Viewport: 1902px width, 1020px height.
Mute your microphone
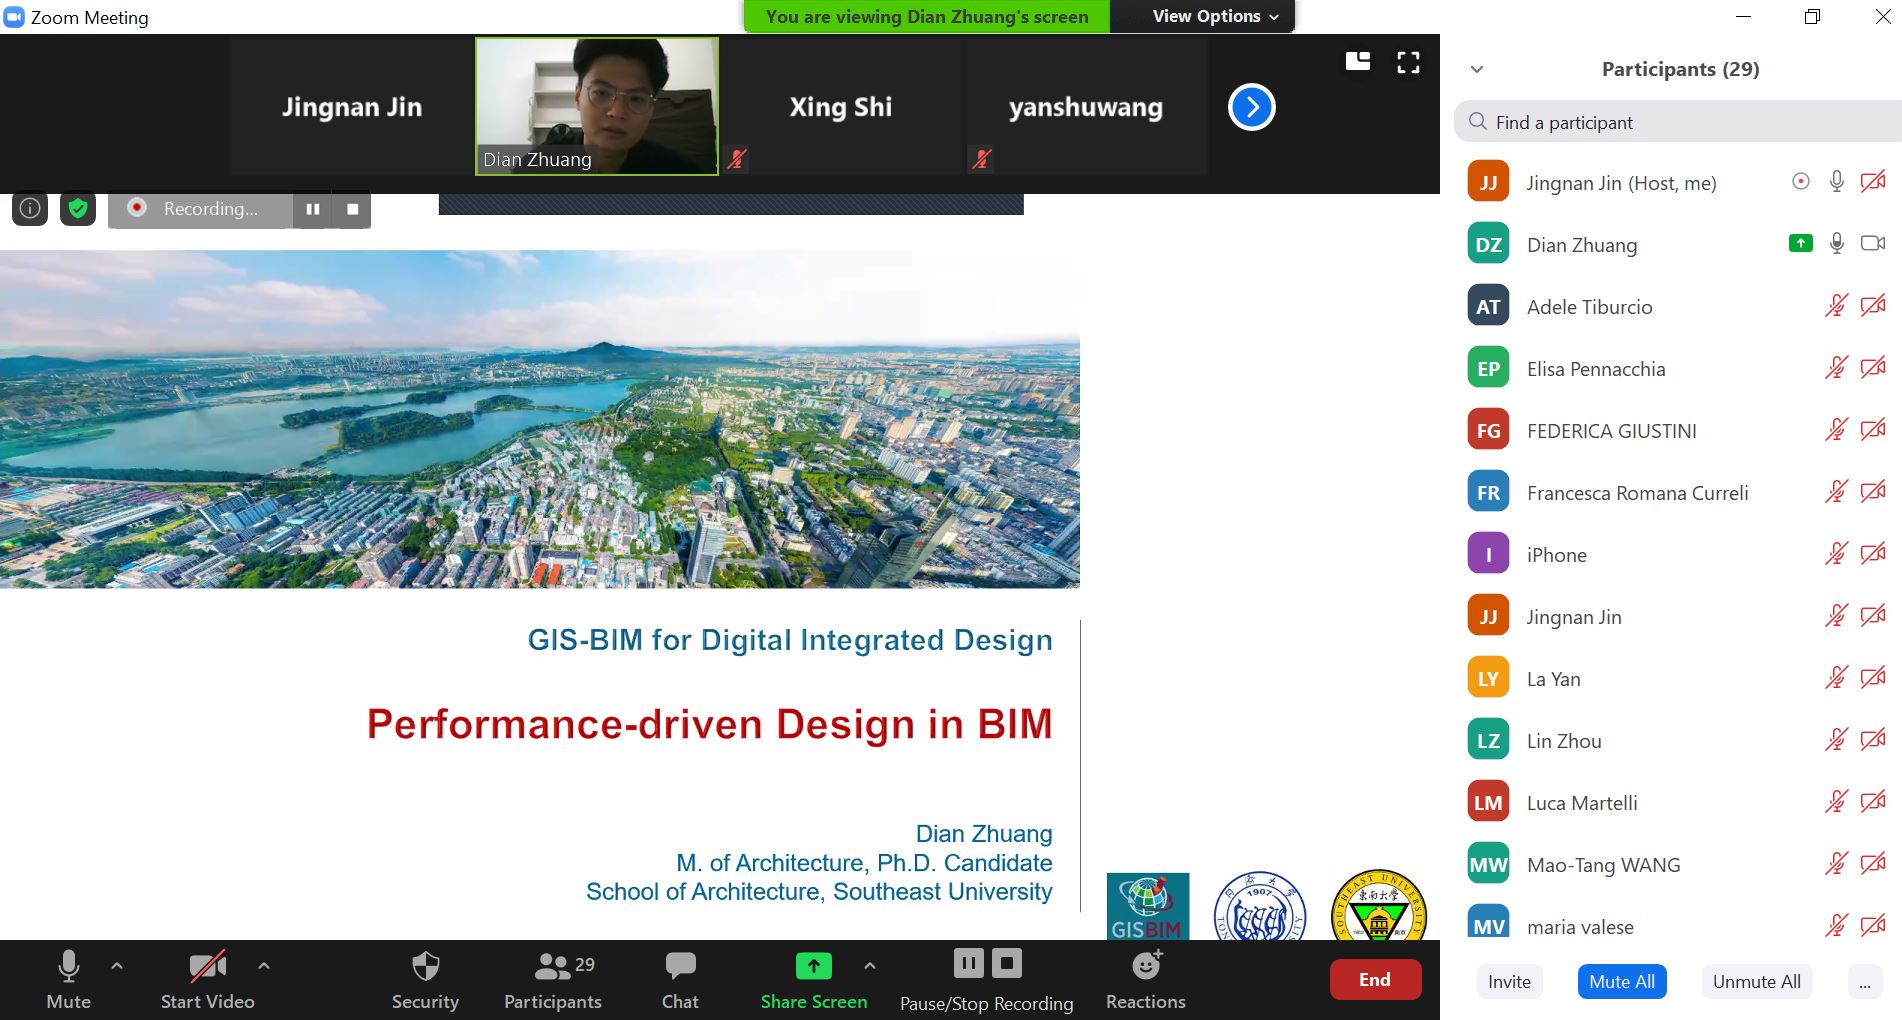68,967
